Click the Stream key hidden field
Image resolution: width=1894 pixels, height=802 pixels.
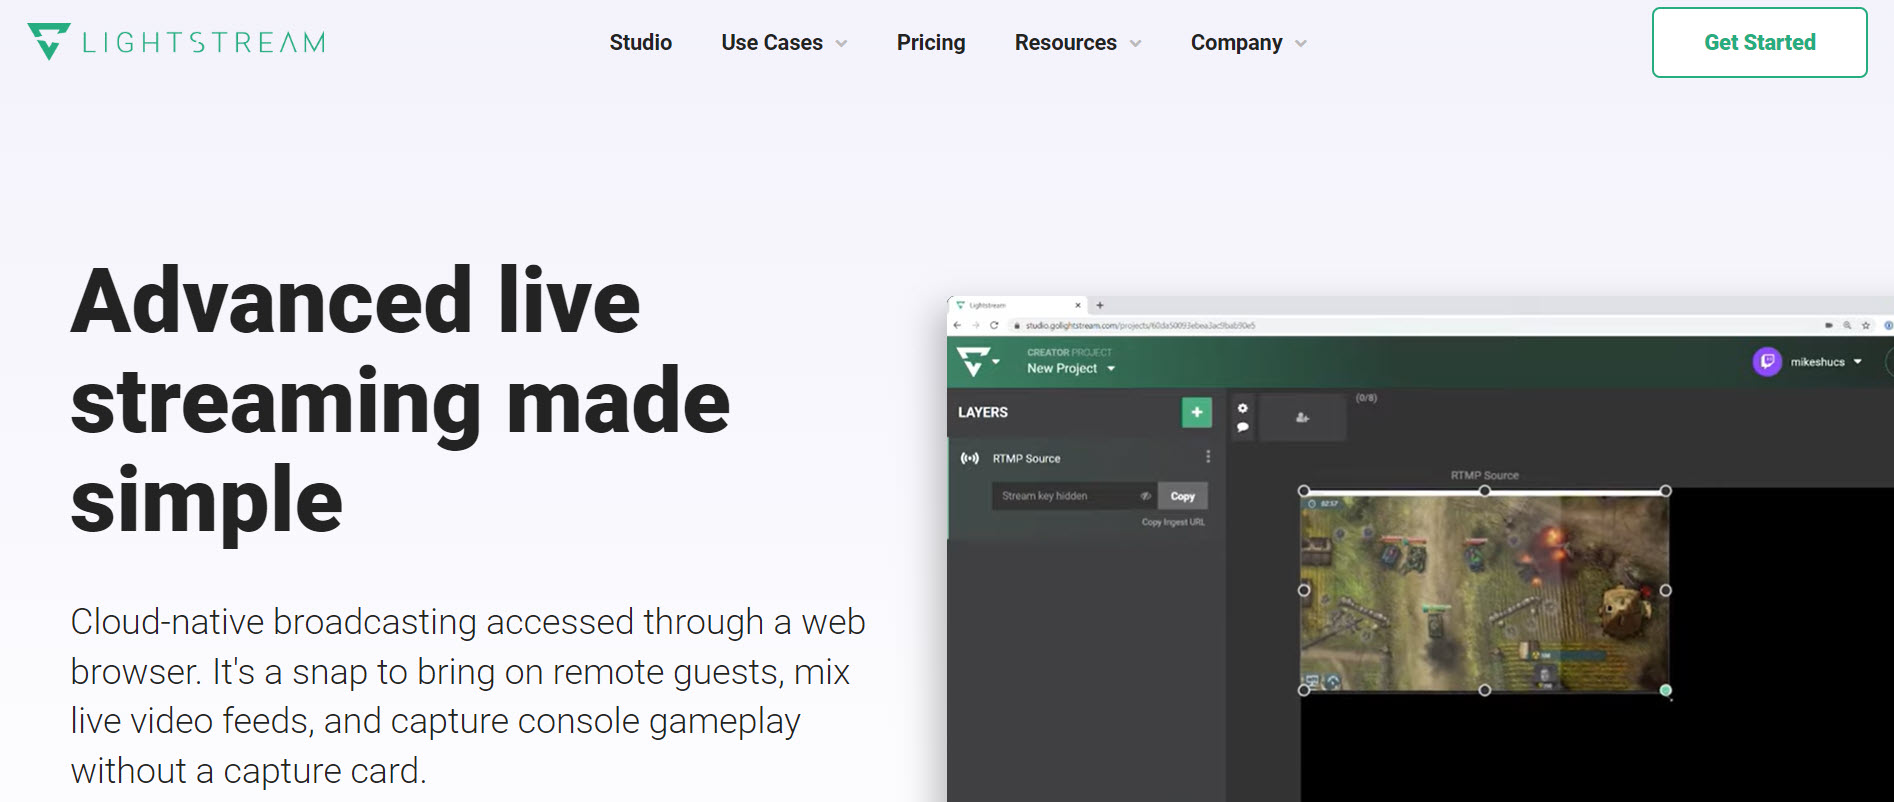[x=1074, y=496]
